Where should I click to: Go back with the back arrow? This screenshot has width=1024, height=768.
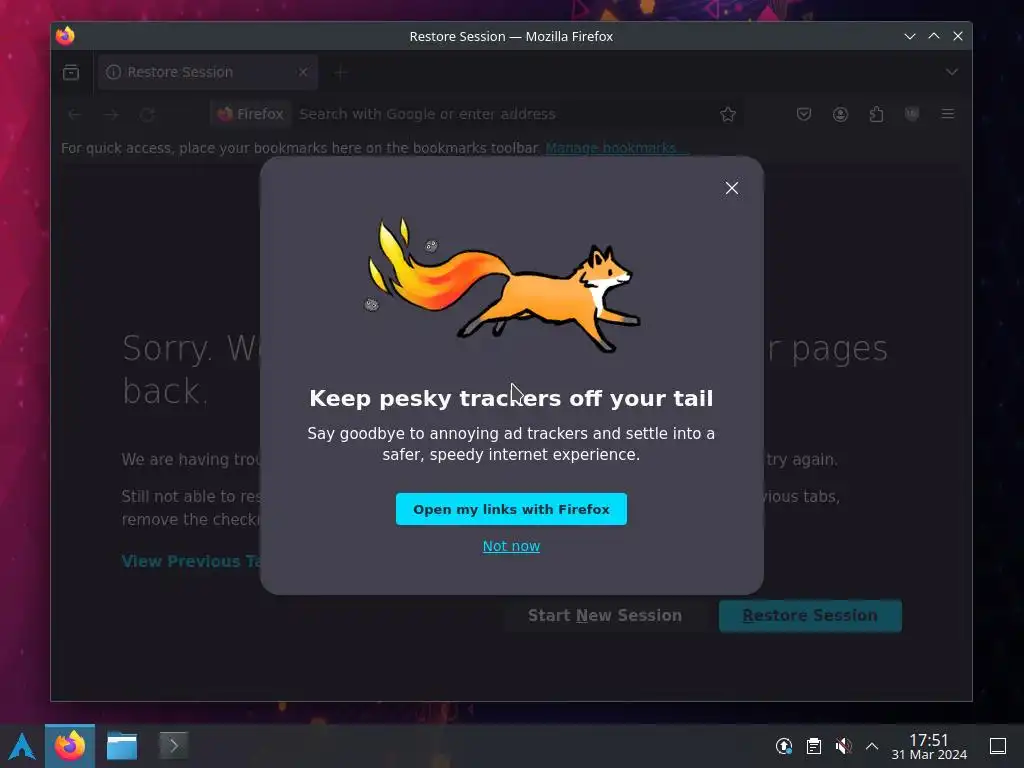pyautogui.click(x=74, y=114)
